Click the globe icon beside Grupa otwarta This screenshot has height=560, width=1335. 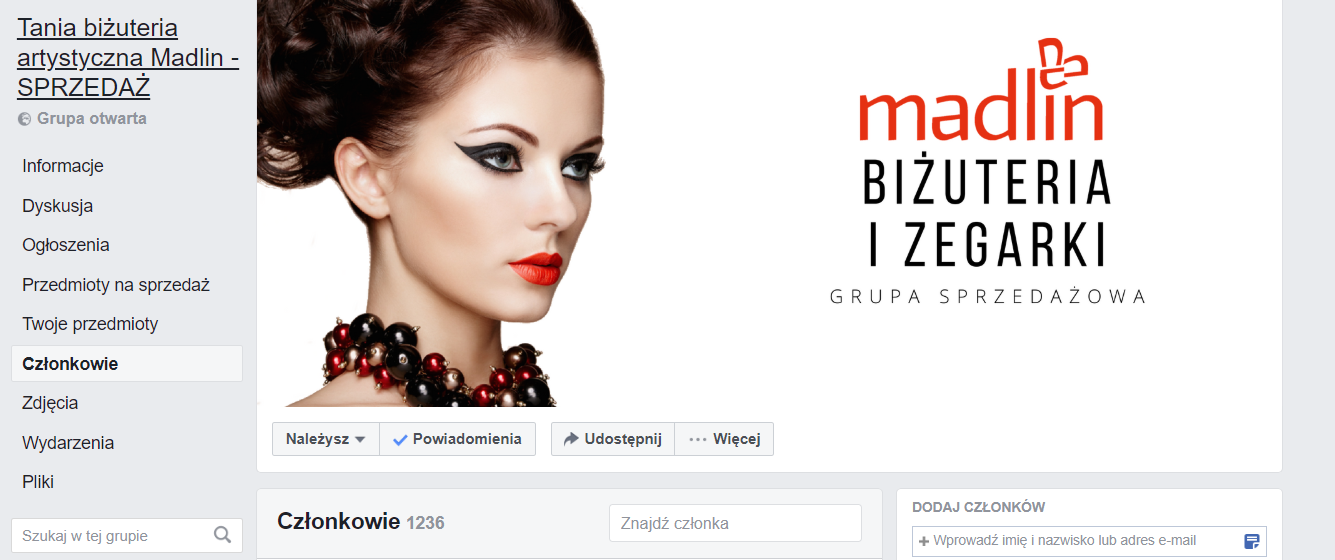click(25, 119)
